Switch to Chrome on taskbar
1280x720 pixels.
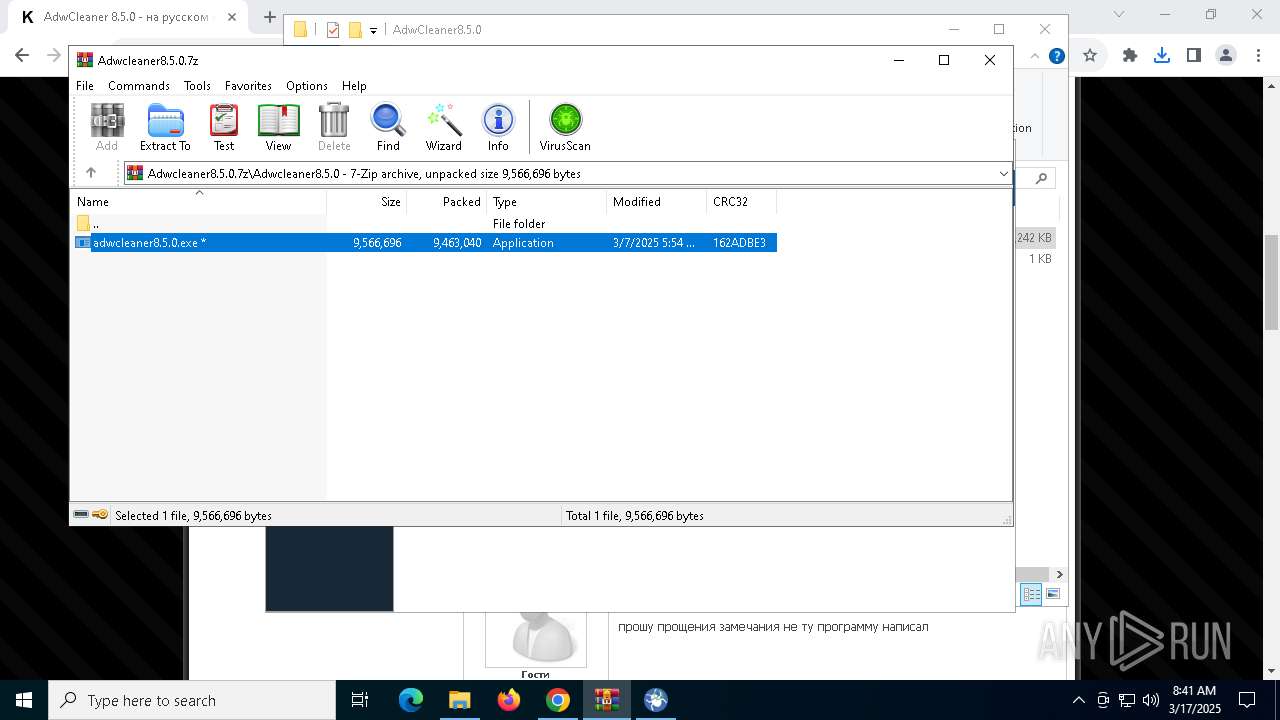558,700
